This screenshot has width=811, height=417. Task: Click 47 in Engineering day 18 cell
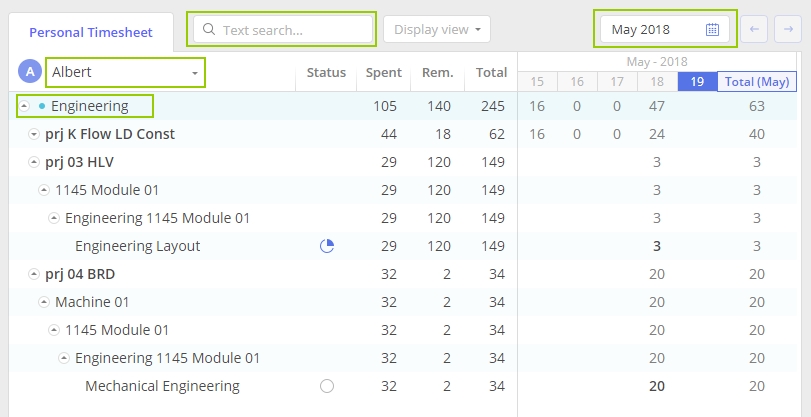[x=657, y=107]
